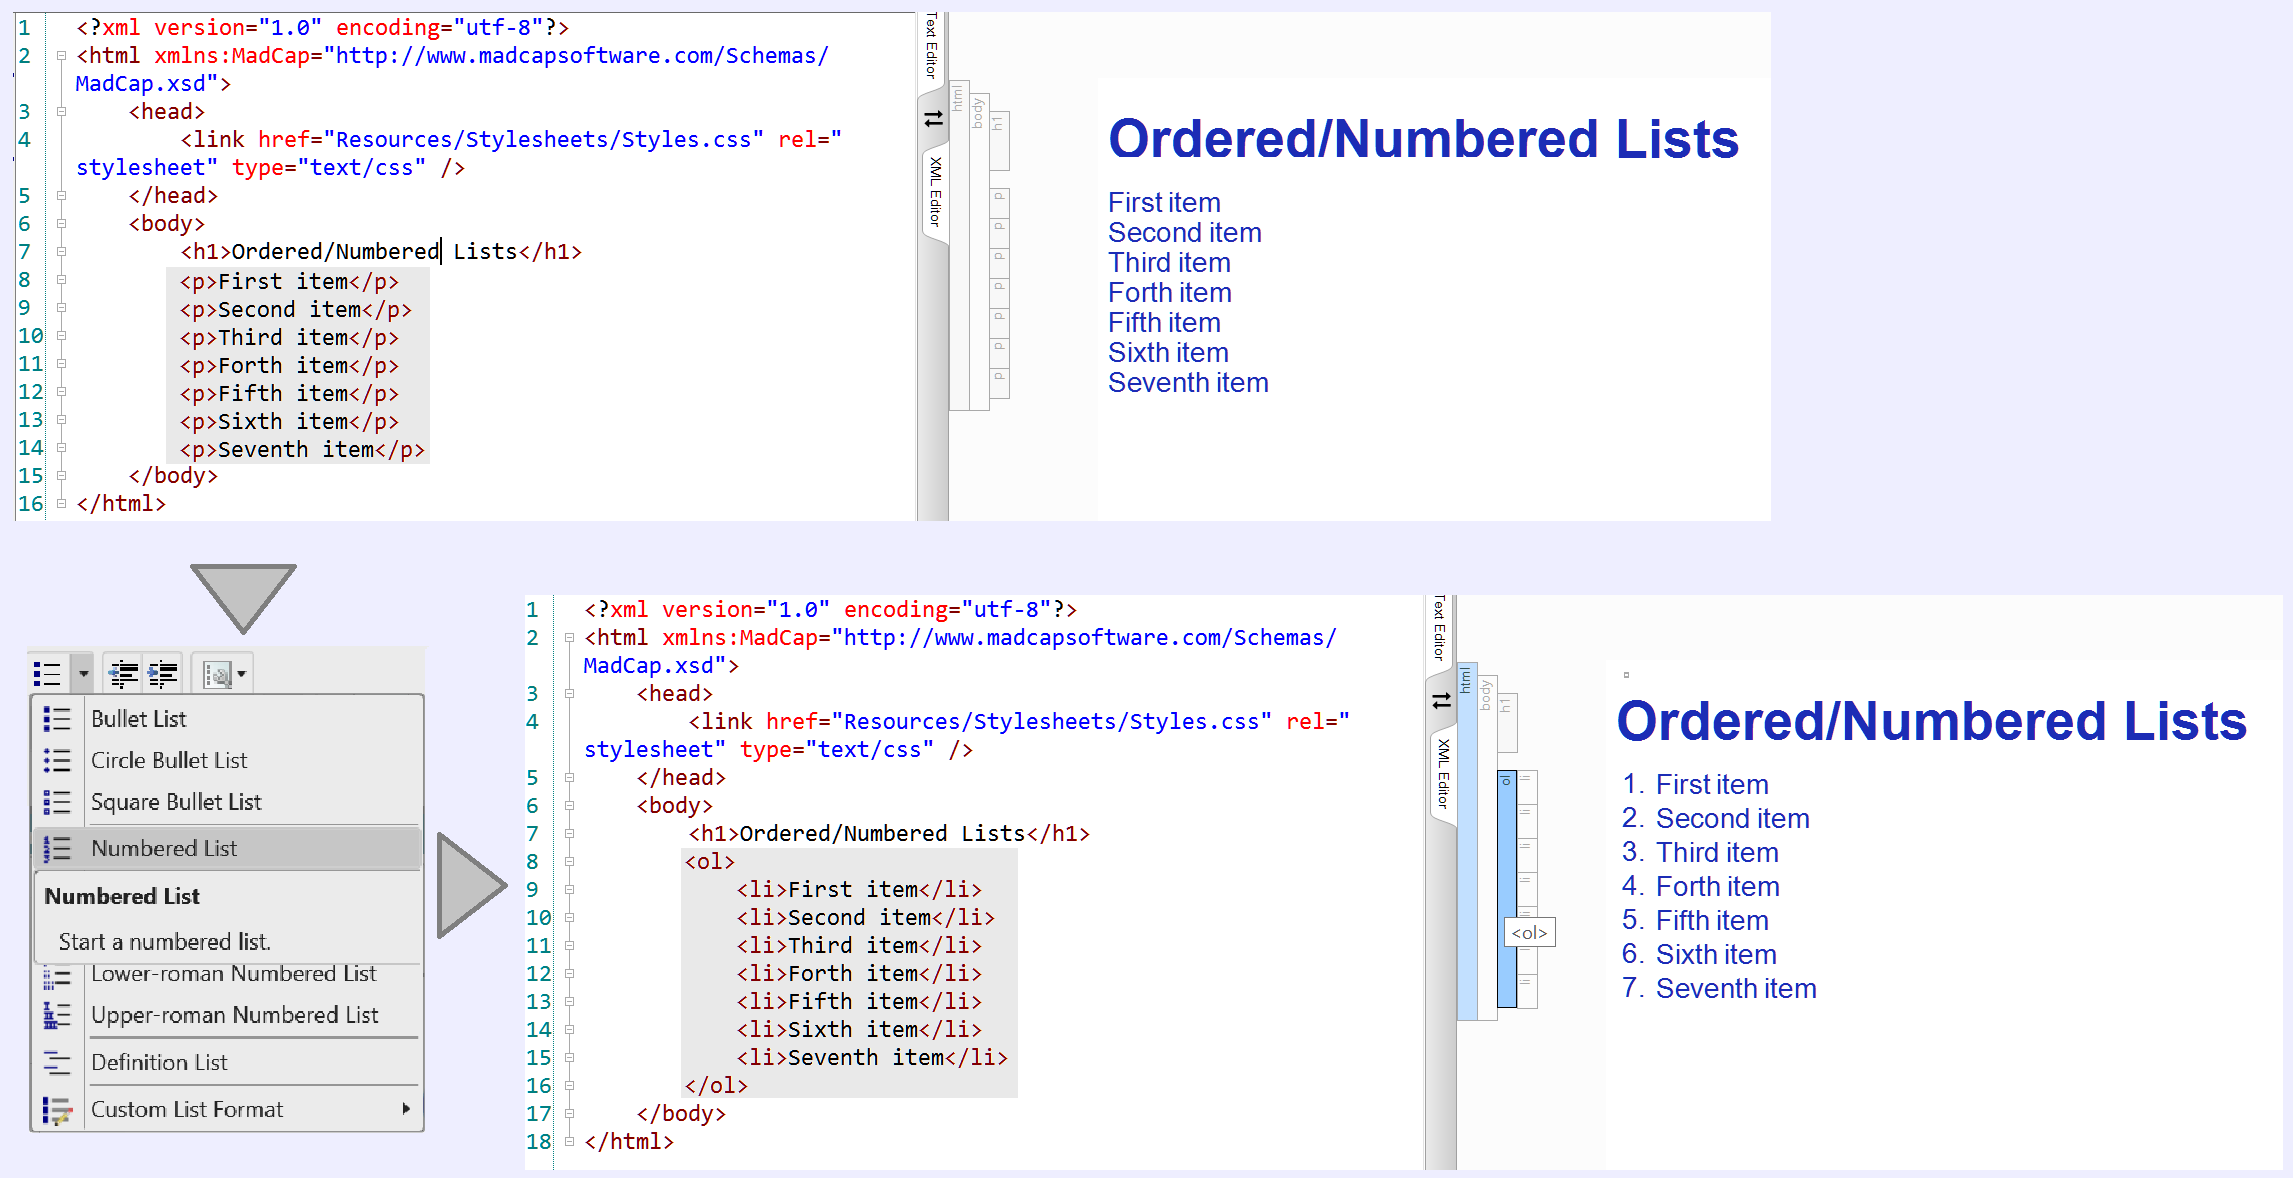Choose Upper-roman Numbered List
2293x1178 pixels.
[234, 1016]
